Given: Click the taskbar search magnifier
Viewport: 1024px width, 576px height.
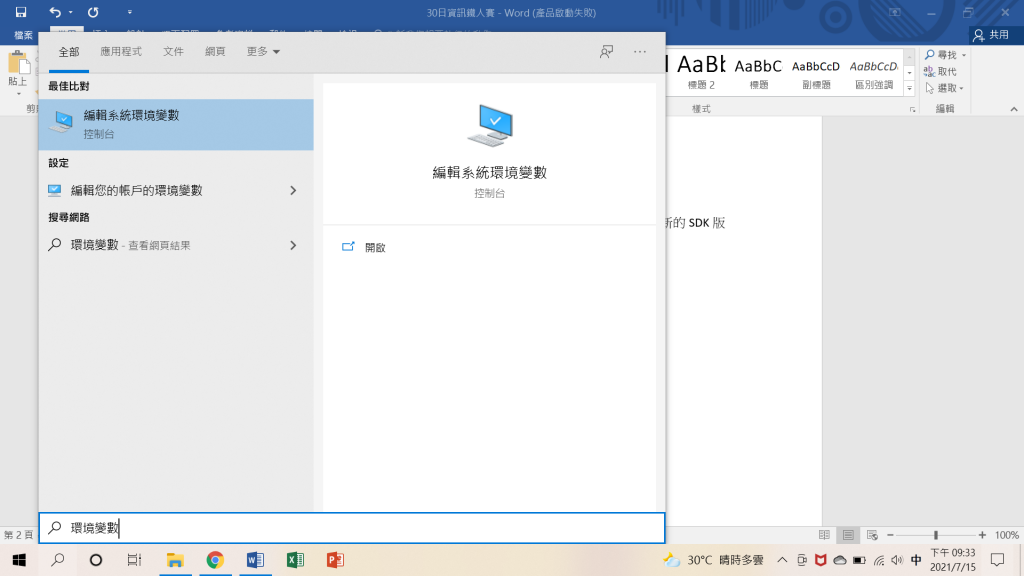Looking at the screenshot, I should pos(57,560).
